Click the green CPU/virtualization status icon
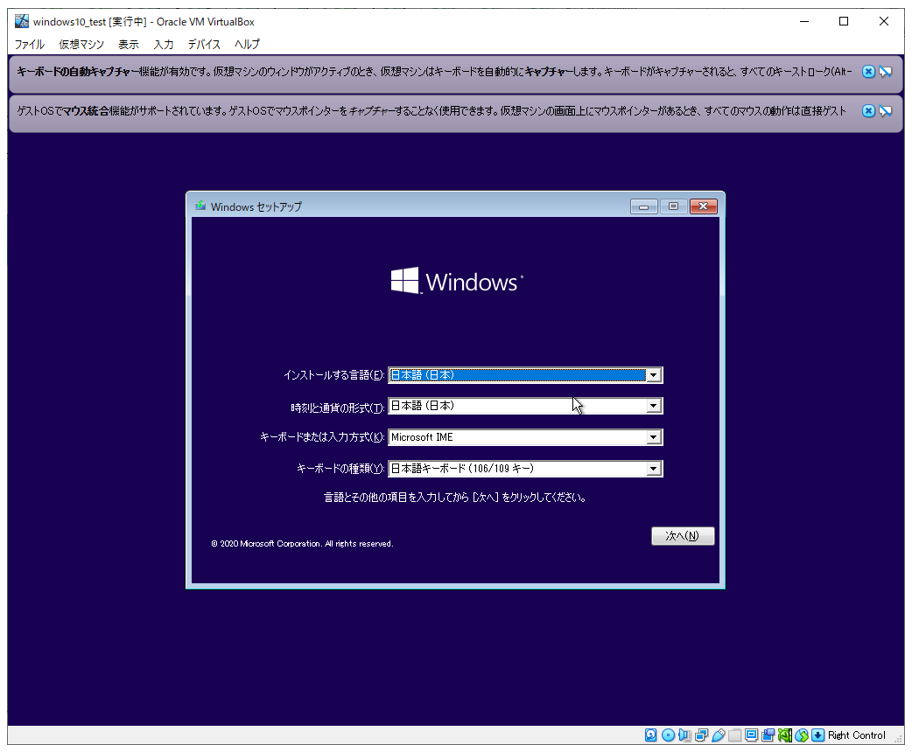Image resolution: width=915 pixels, height=753 pixels. (785, 735)
